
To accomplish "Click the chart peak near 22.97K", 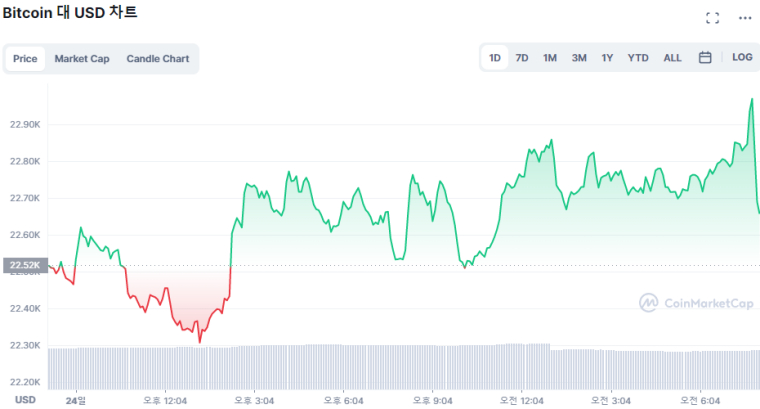I will [x=751, y=99].
